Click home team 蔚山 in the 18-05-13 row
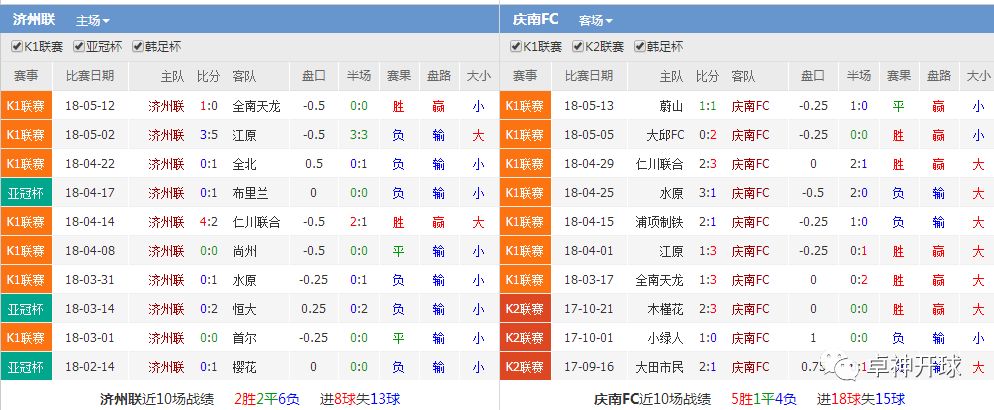 [671, 106]
